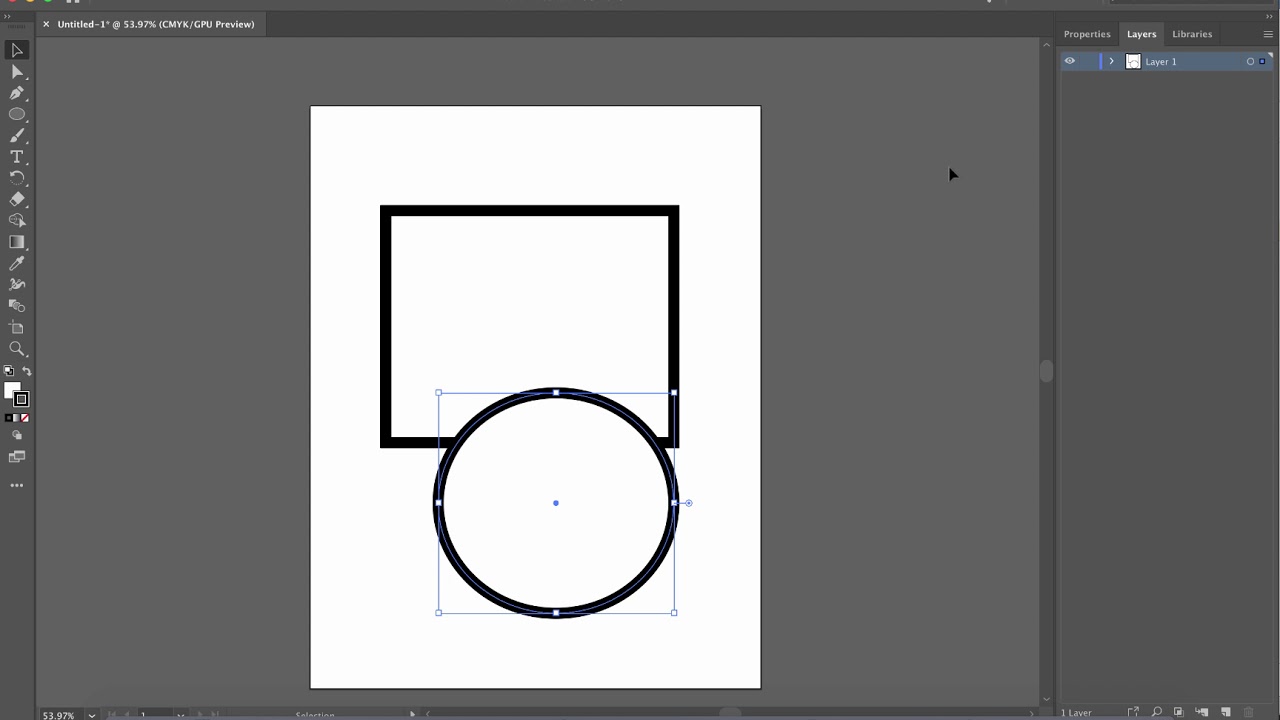Select the Shape Builder tool
The width and height of the screenshot is (1280, 720).
(x=17, y=220)
